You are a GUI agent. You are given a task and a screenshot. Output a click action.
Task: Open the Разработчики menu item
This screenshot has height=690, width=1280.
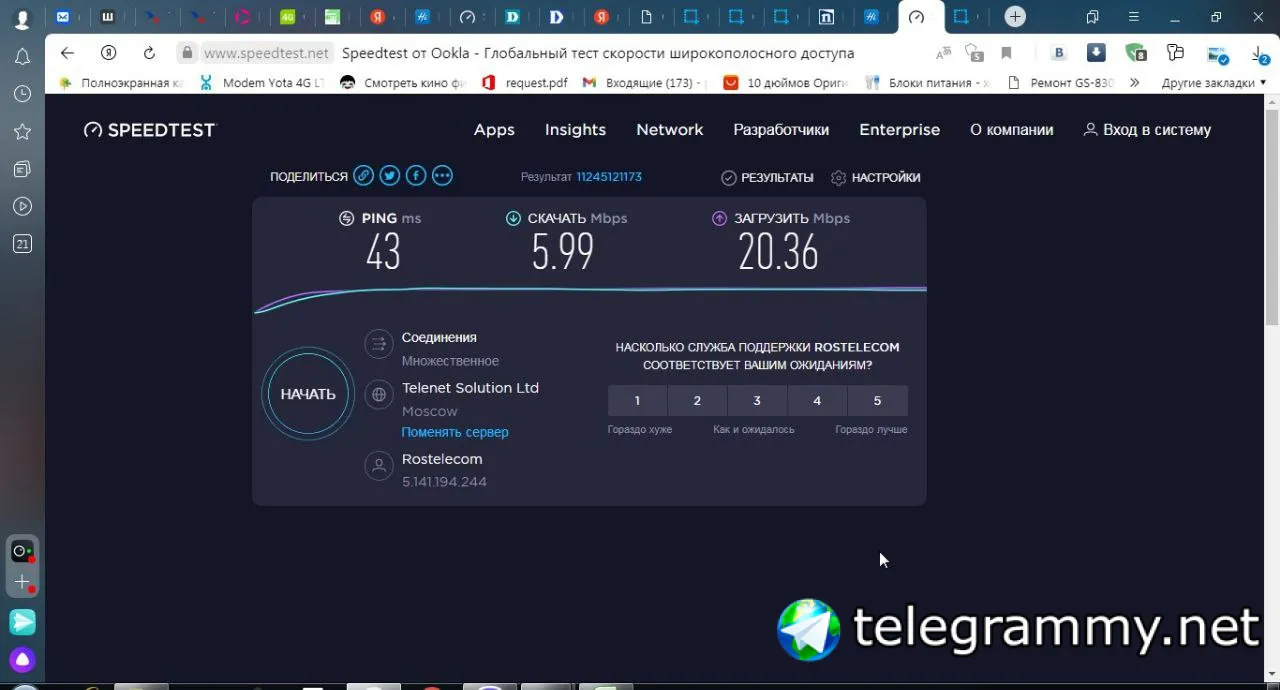click(781, 130)
